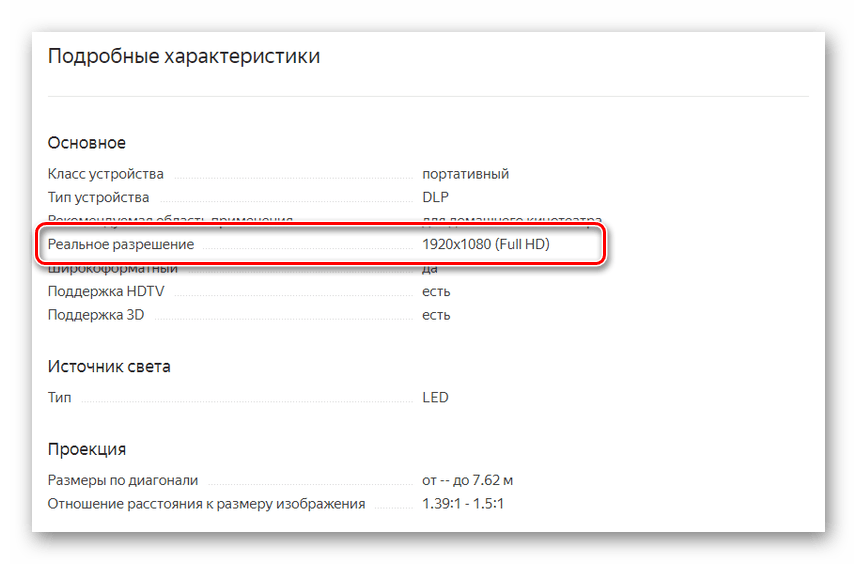Click the Класс устройства label
The height and width of the screenshot is (564, 857).
pyautogui.click(x=106, y=174)
